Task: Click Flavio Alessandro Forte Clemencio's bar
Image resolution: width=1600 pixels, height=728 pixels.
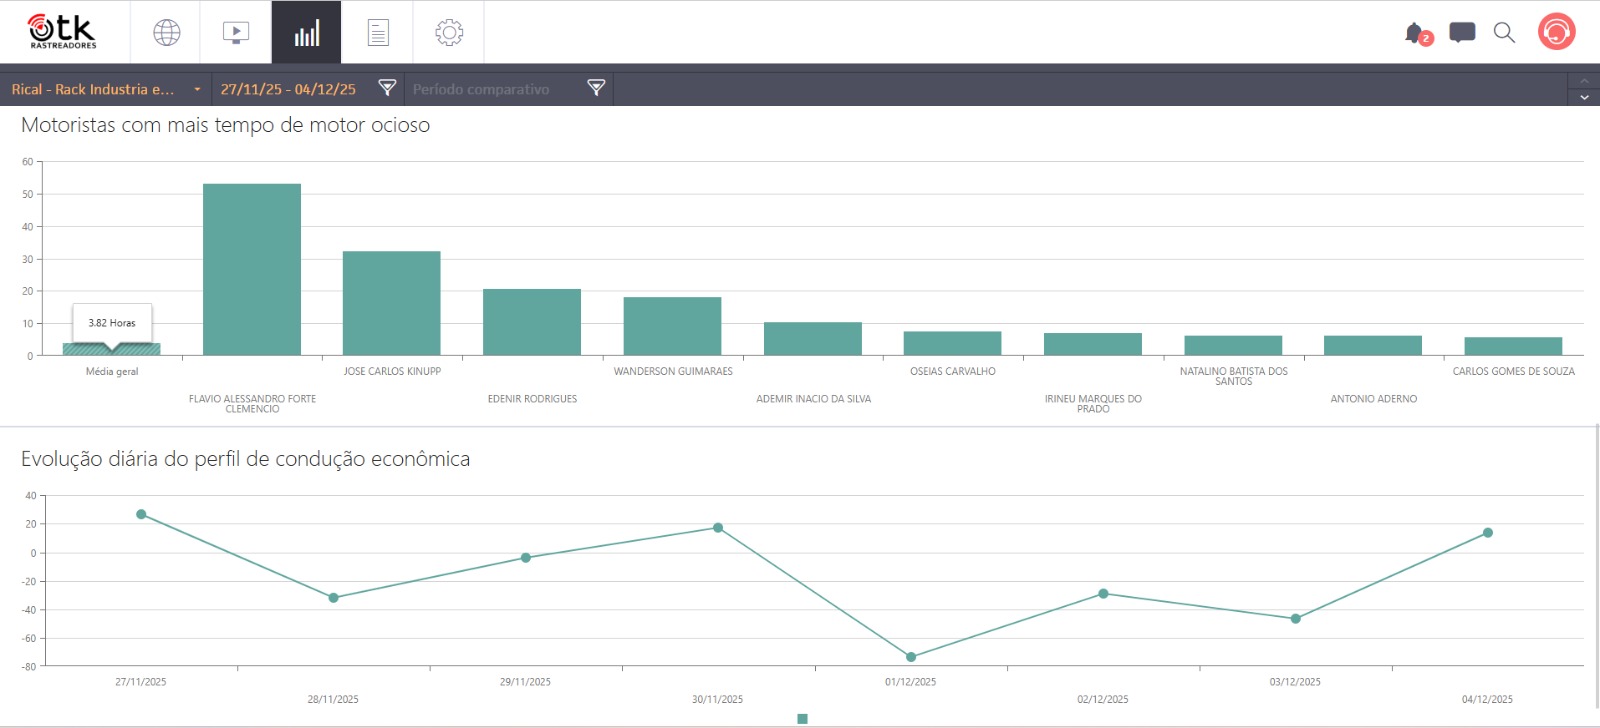Action: coord(252,270)
